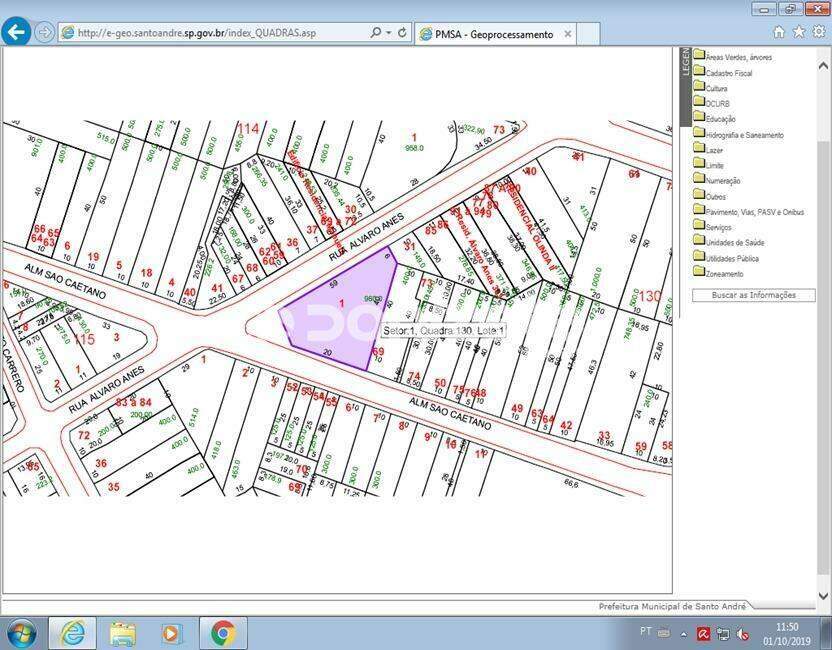Expand the Hidrografia e Saneamento folder
Screen dimensions: 832x650
(700, 134)
